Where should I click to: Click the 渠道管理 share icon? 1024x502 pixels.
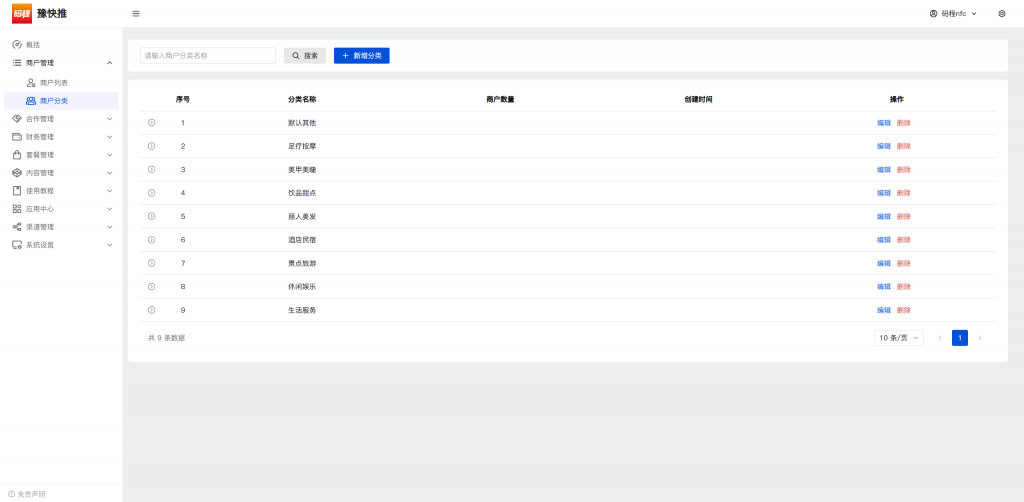(x=17, y=227)
